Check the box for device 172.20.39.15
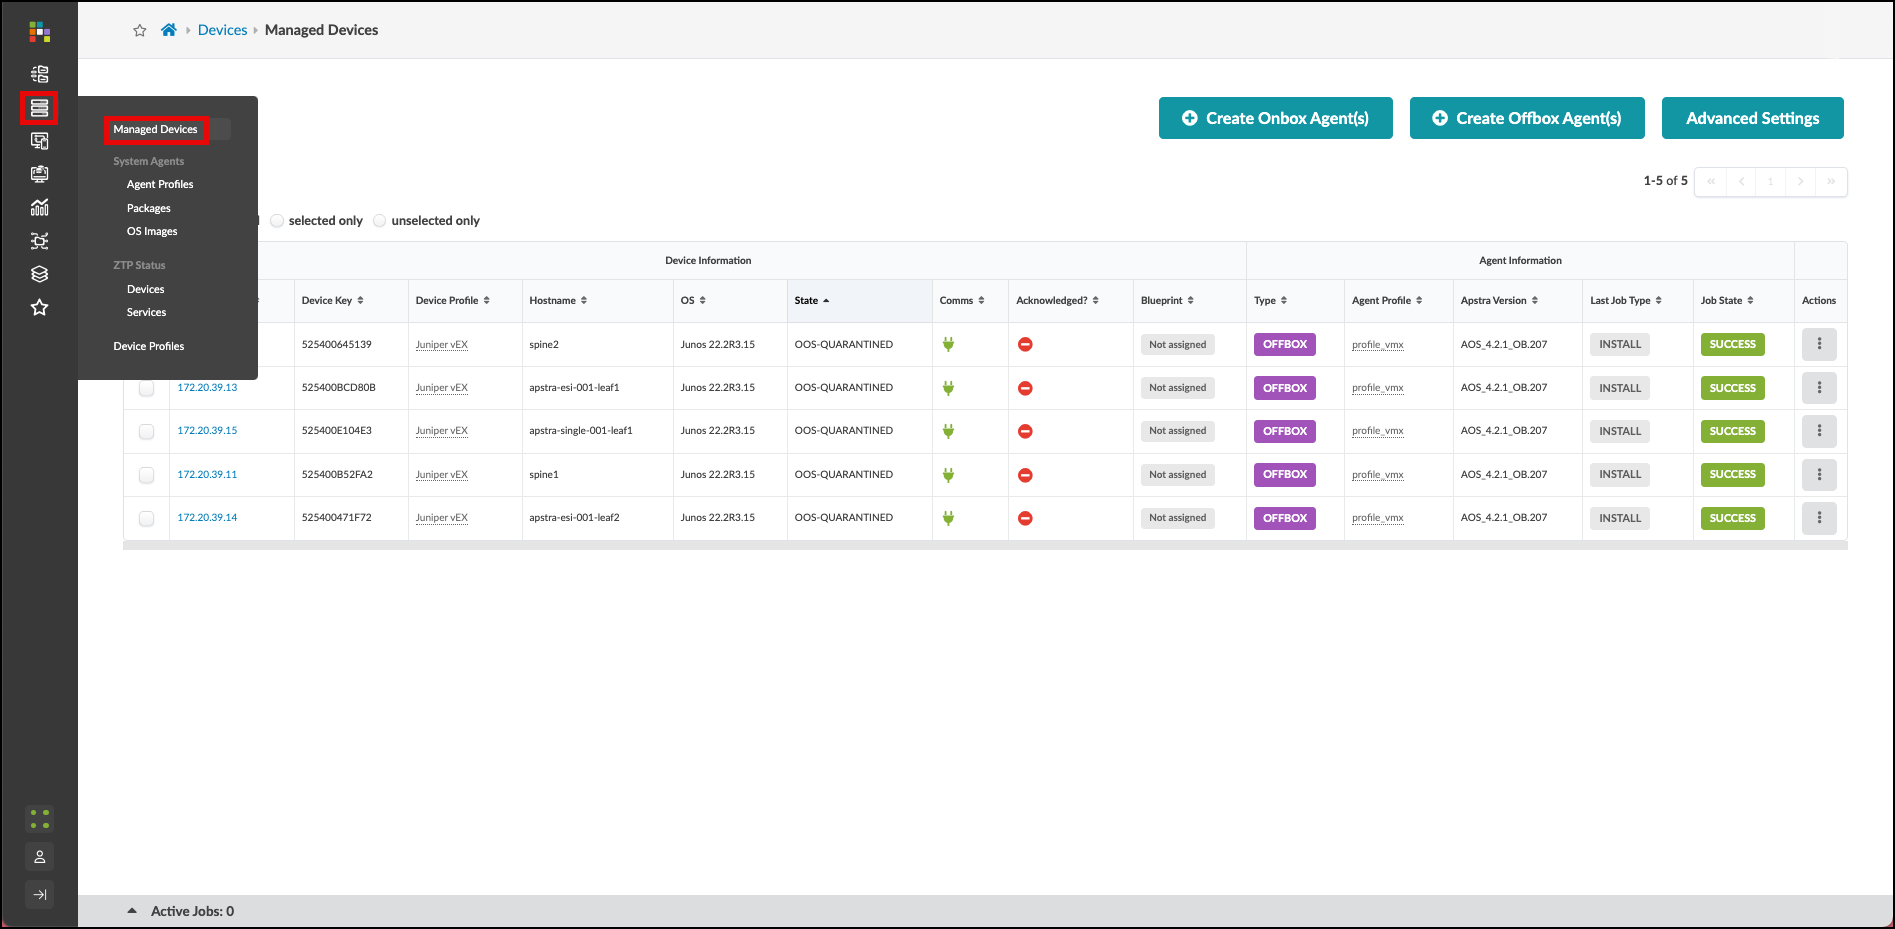 coord(147,432)
